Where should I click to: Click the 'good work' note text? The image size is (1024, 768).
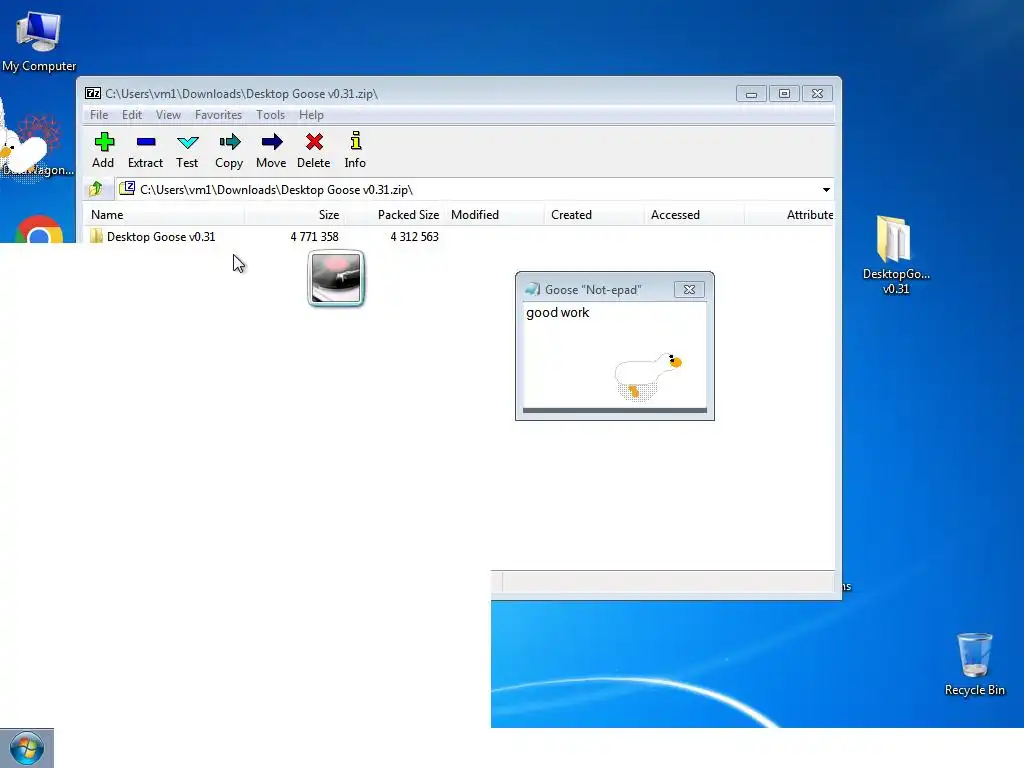click(x=557, y=313)
